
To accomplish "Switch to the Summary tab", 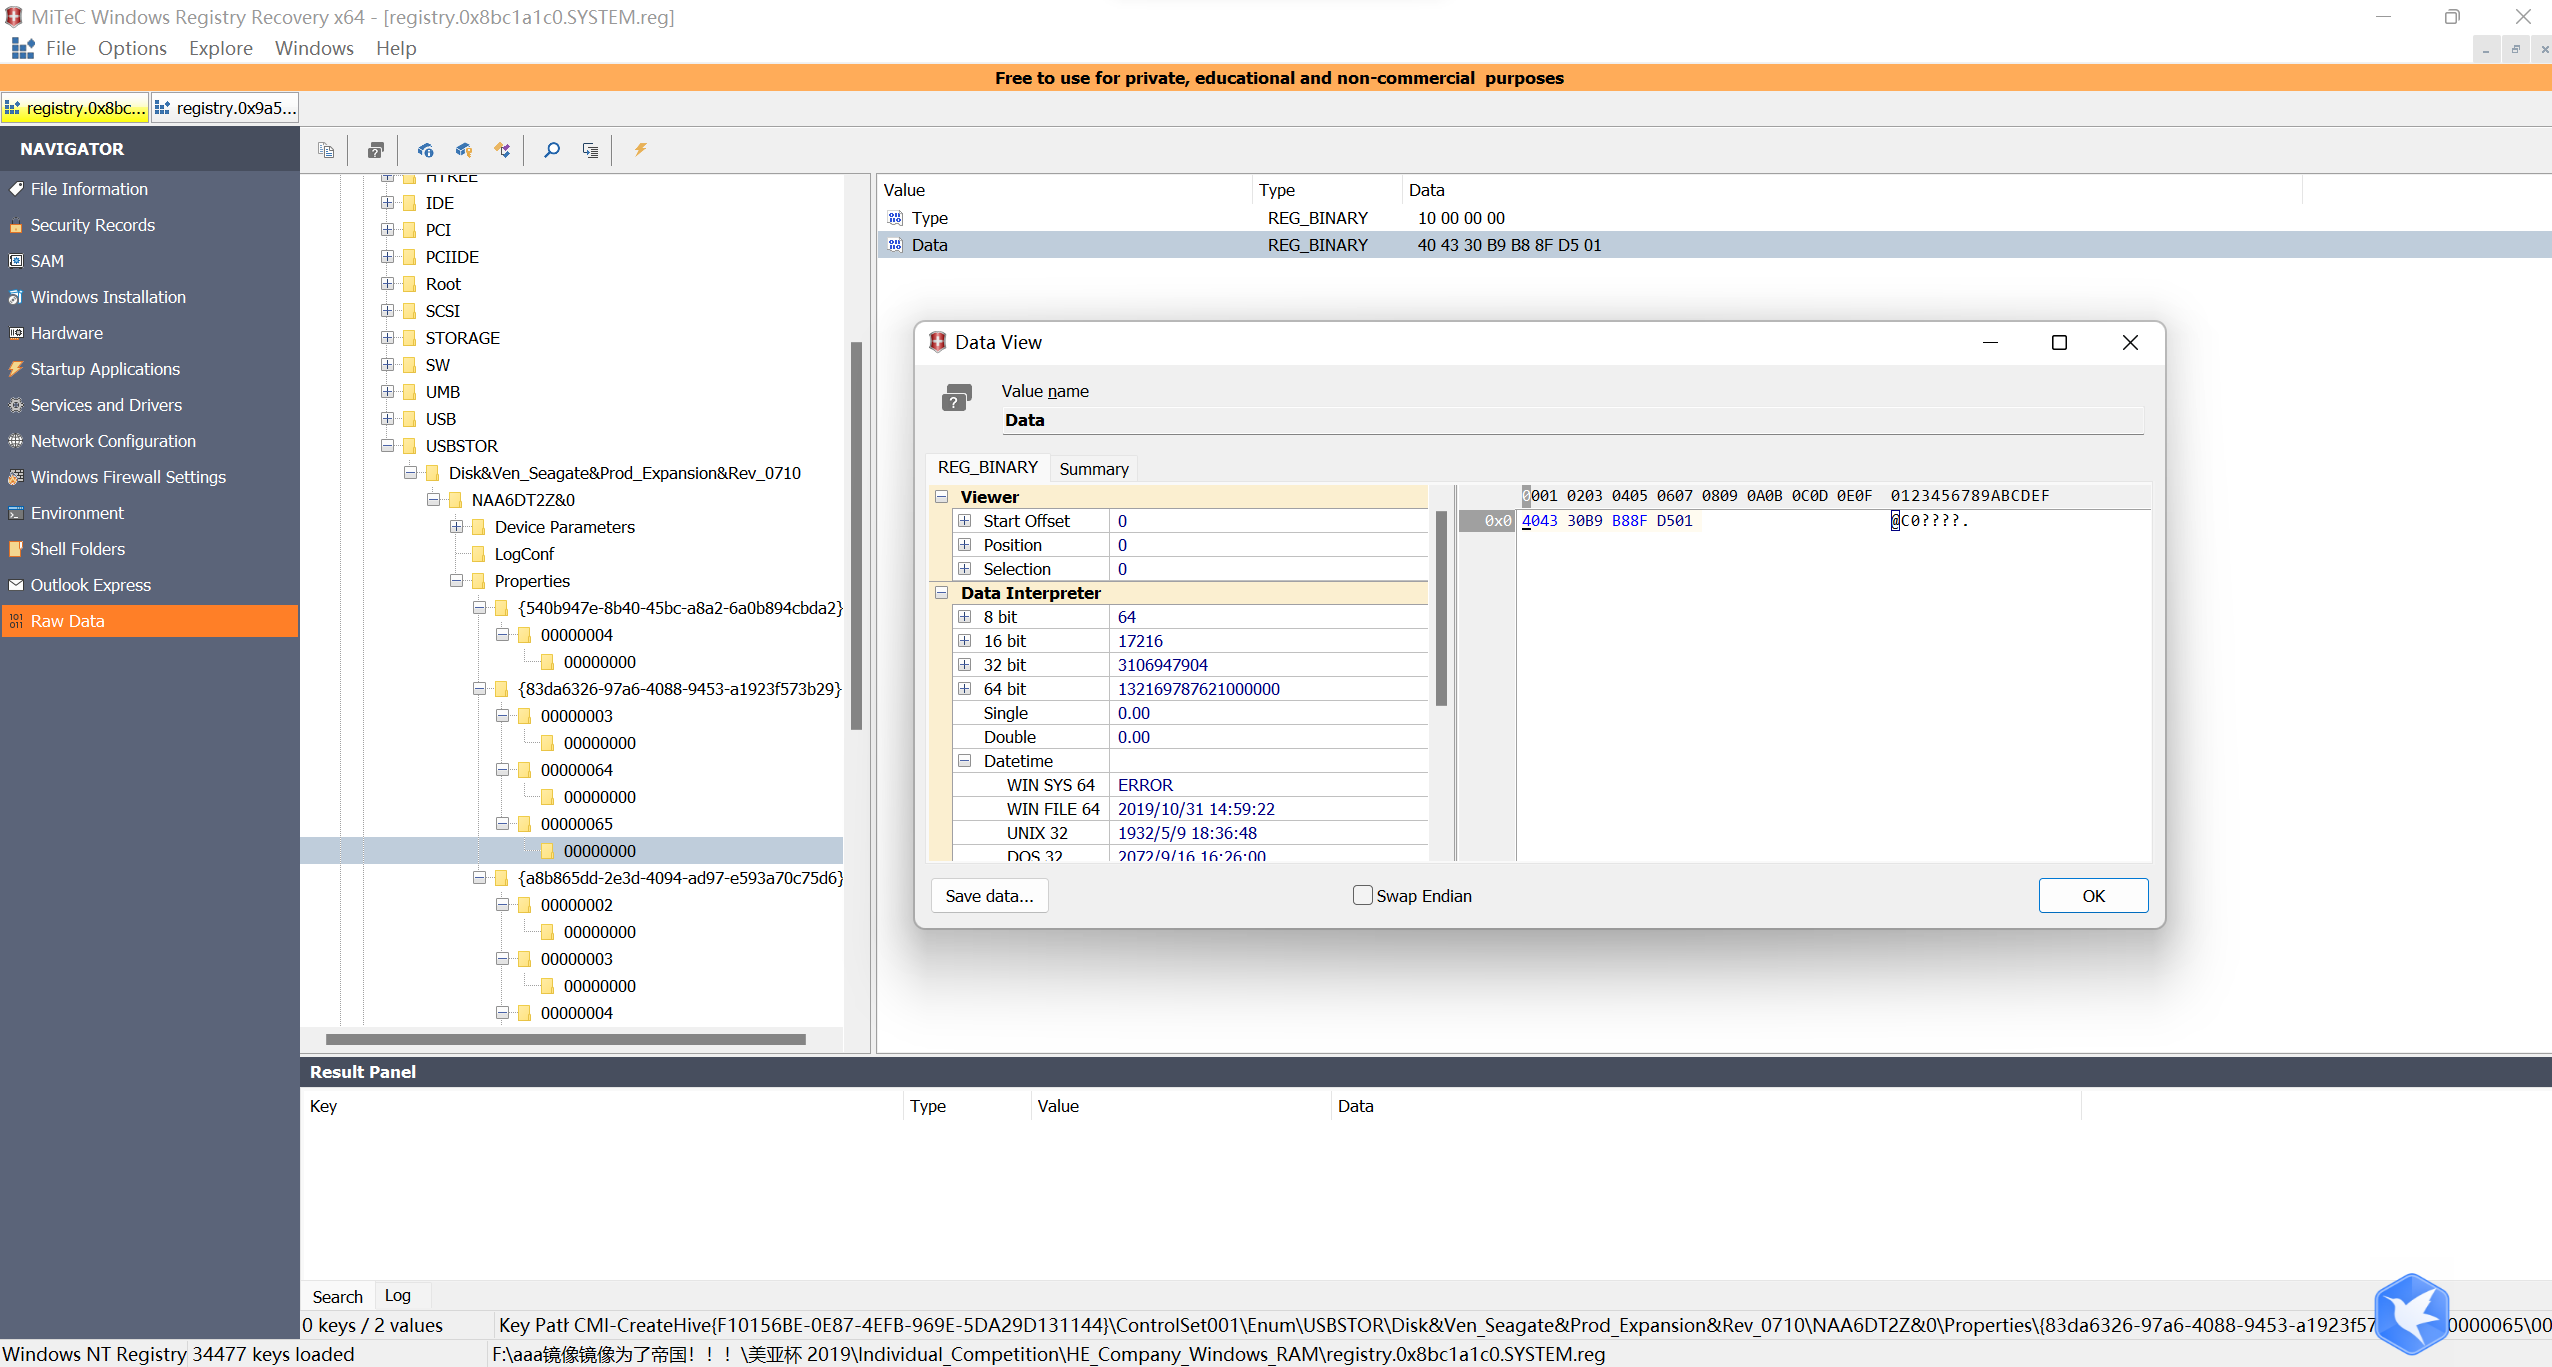I will (1093, 469).
